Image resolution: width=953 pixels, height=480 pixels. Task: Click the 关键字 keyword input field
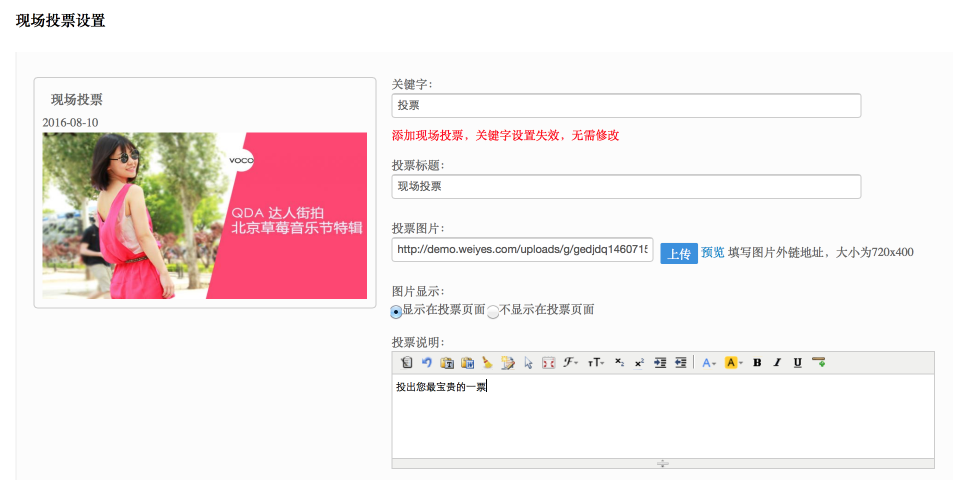(626, 106)
